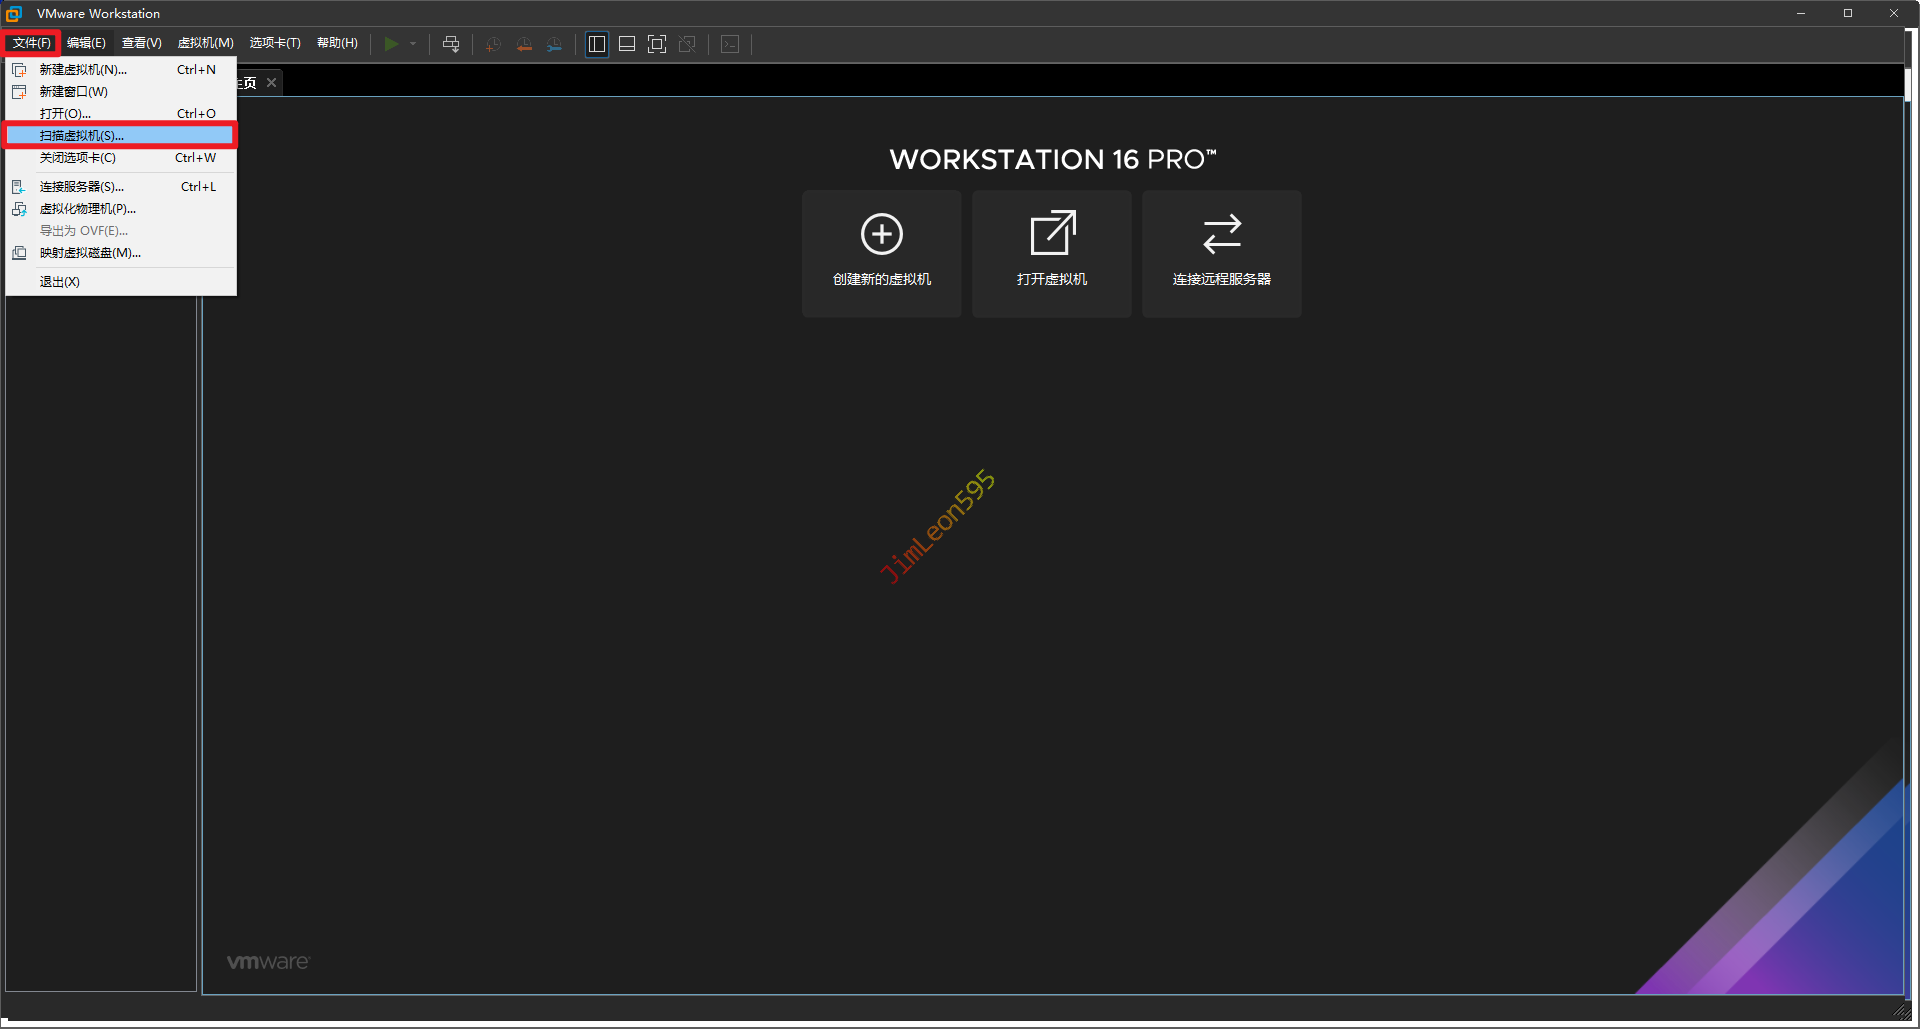Click the Unity mode toolbar icon
This screenshot has height=1029, width=1920.
pyautogui.click(x=687, y=44)
